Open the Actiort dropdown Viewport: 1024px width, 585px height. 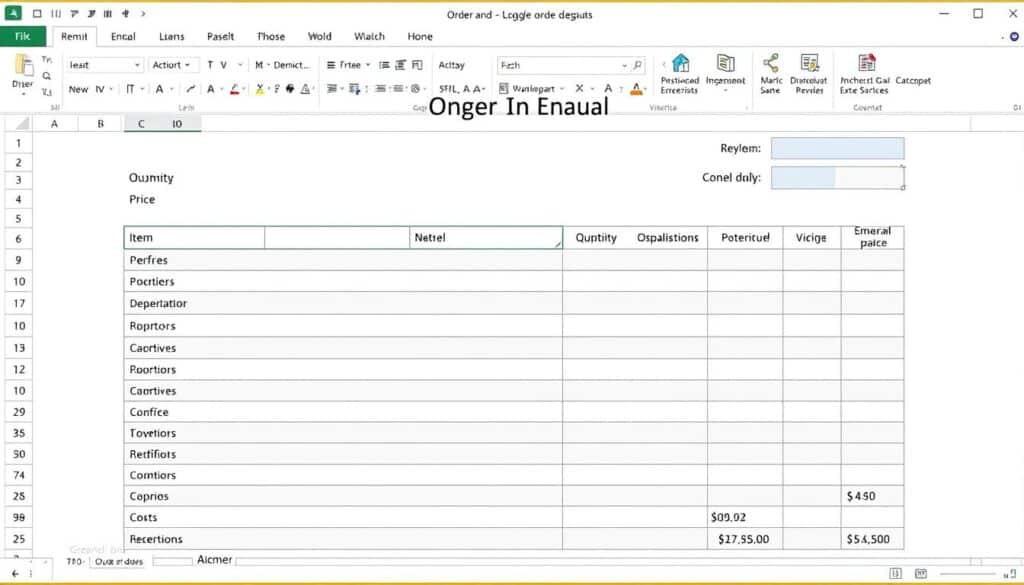pos(171,65)
